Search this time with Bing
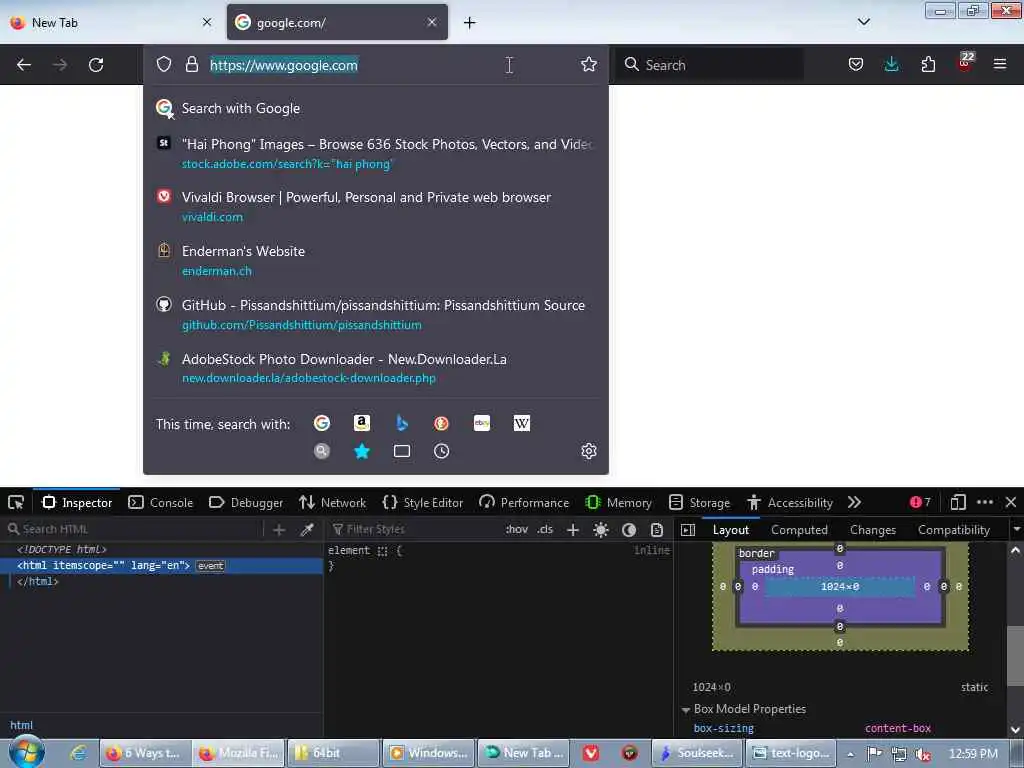The image size is (1024, 768). [402, 423]
